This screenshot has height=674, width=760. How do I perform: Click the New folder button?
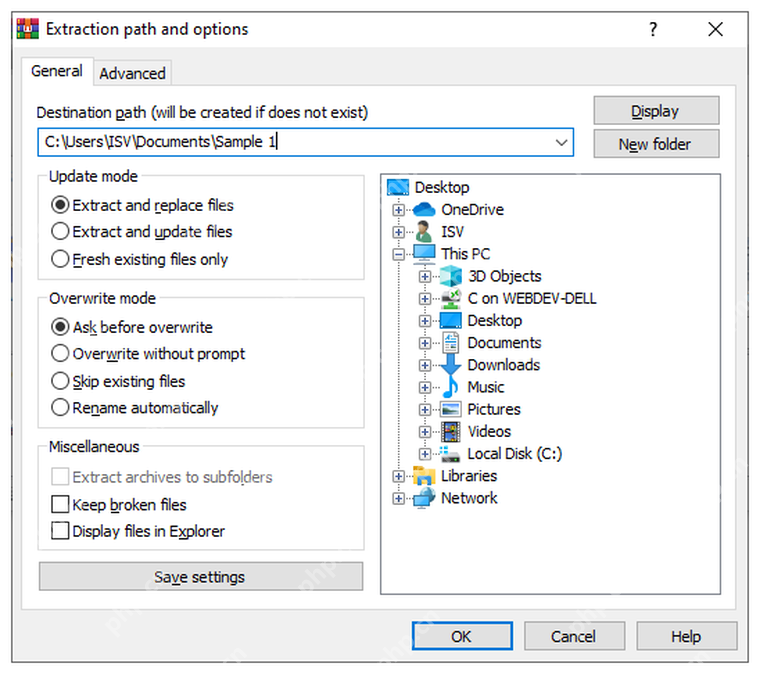pos(656,143)
